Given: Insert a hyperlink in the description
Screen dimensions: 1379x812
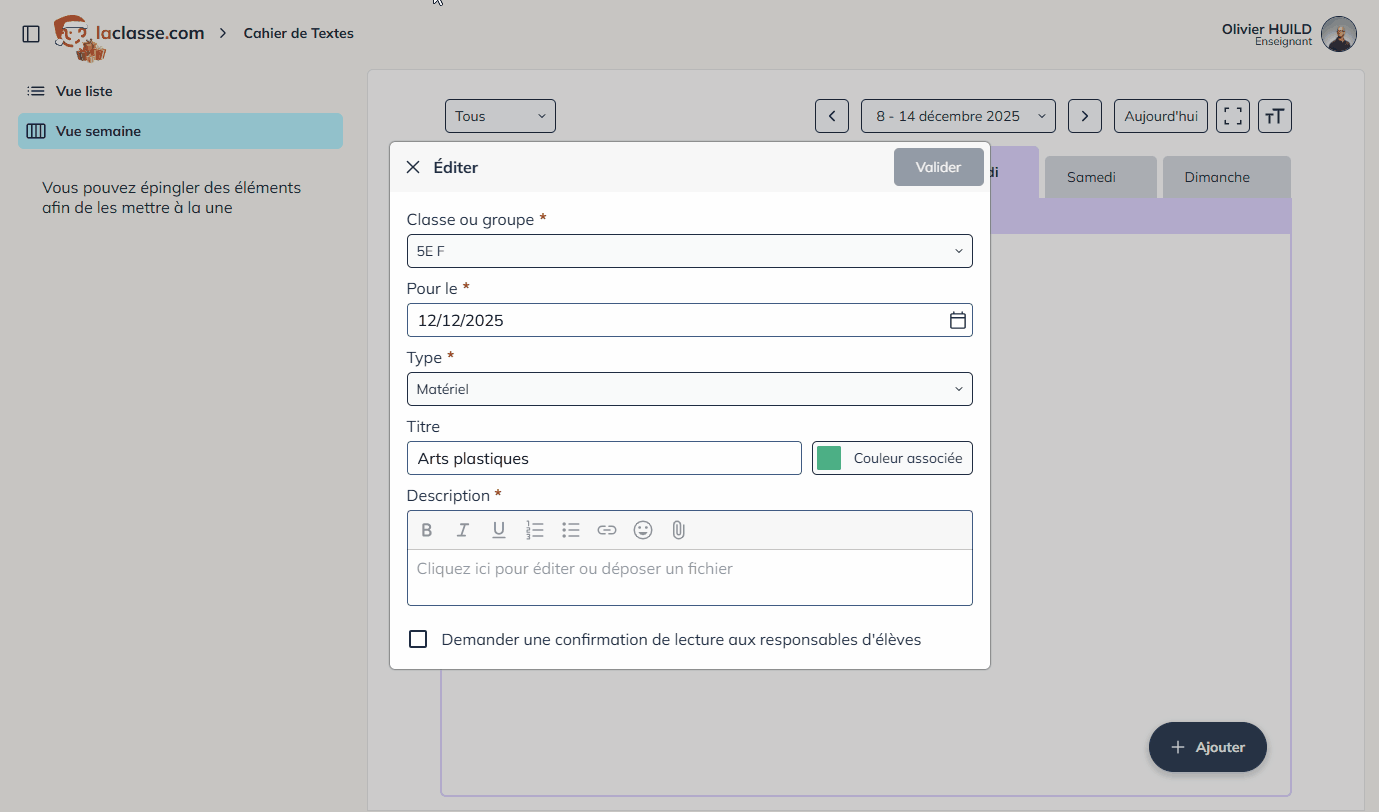Looking at the screenshot, I should point(607,530).
